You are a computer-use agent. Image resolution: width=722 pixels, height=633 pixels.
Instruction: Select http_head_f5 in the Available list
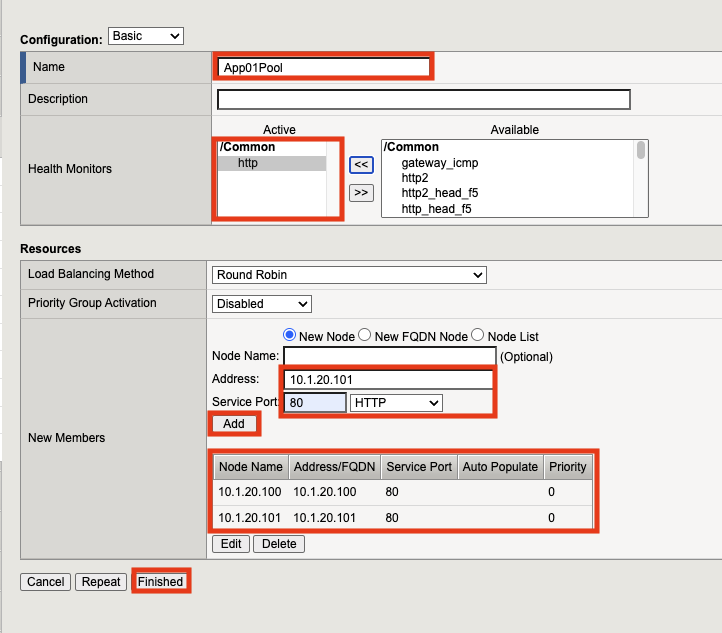pos(436,209)
